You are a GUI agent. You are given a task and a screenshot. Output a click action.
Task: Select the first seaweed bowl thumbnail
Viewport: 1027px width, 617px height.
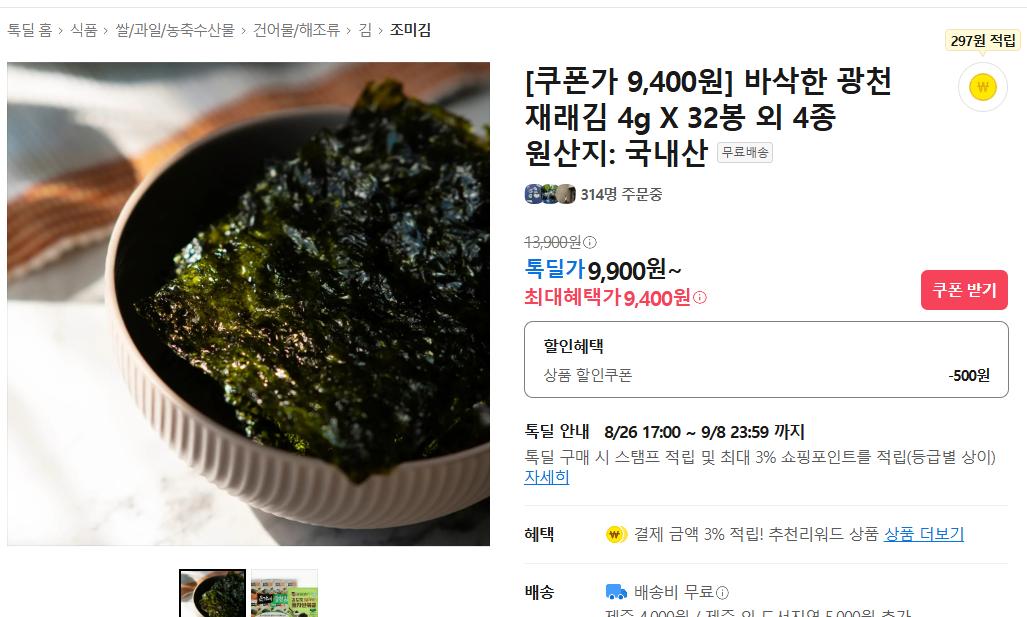[x=212, y=593]
